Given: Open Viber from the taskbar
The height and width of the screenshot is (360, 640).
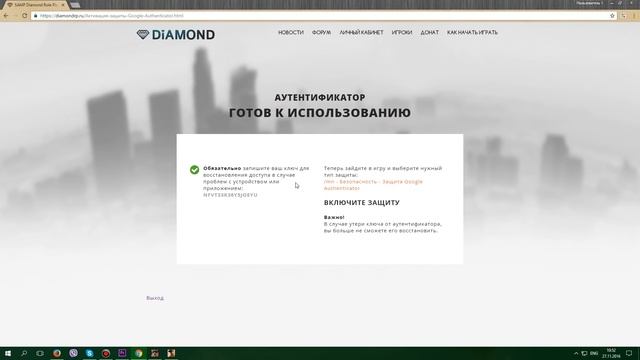Looking at the screenshot, I should pyautogui.click(x=73, y=353).
